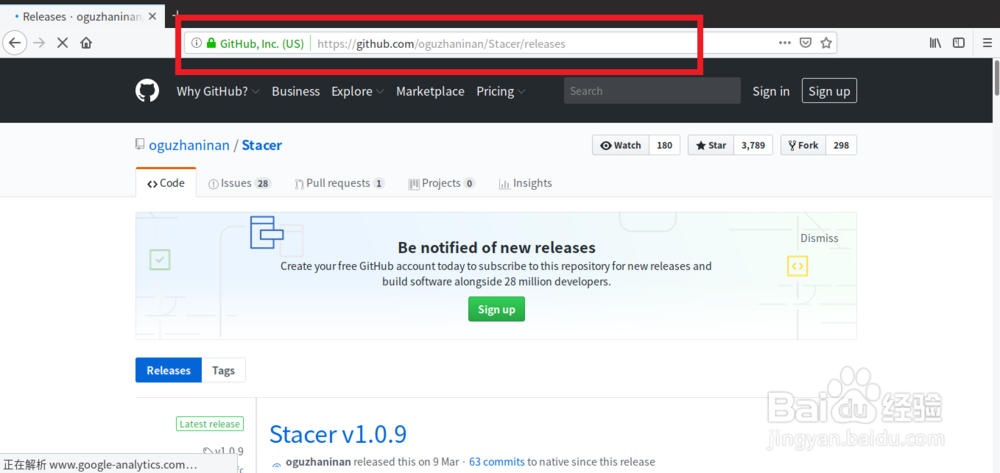Open the 298 forks count
The width and height of the screenshot is (1000, 473).
[841, 145]
